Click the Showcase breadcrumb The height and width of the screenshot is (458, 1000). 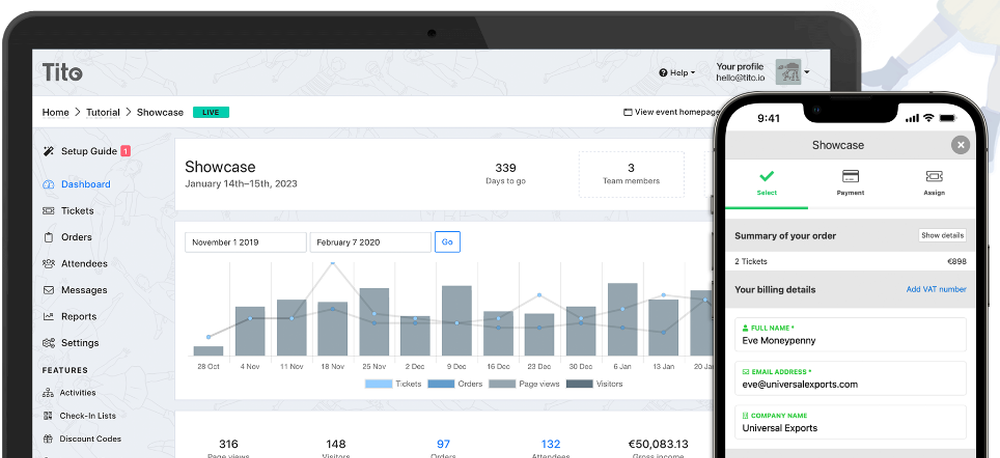(x=160, y=112)
